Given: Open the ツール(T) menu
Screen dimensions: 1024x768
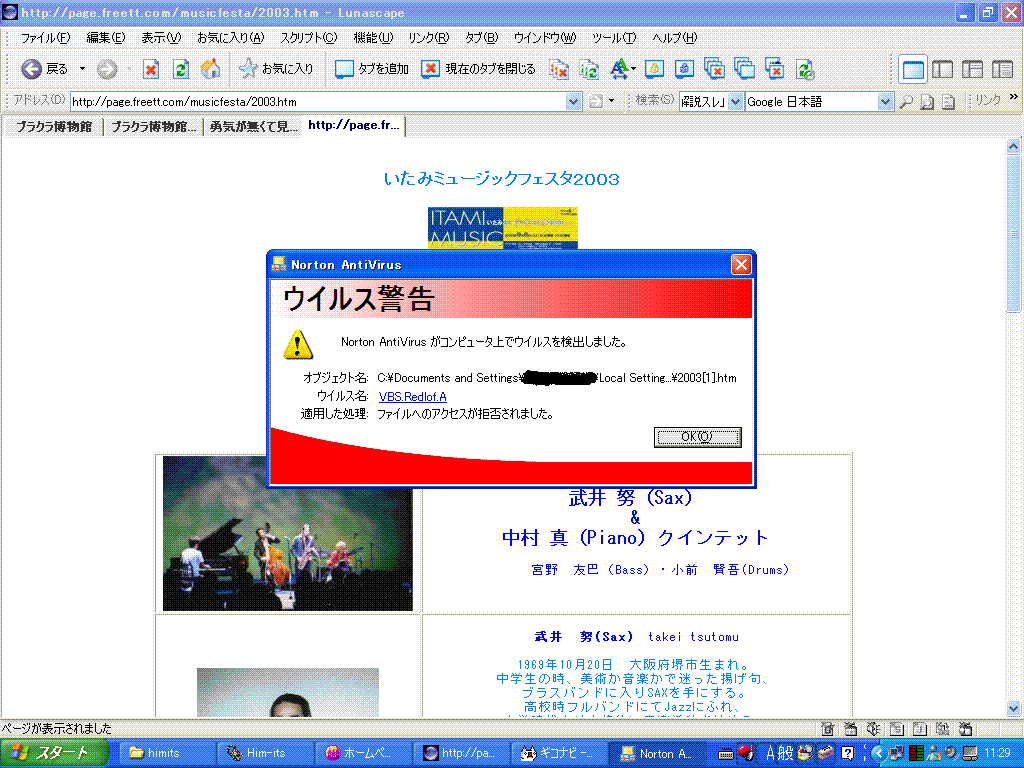Looking at the screenshot, I should [x=614, y=38].
